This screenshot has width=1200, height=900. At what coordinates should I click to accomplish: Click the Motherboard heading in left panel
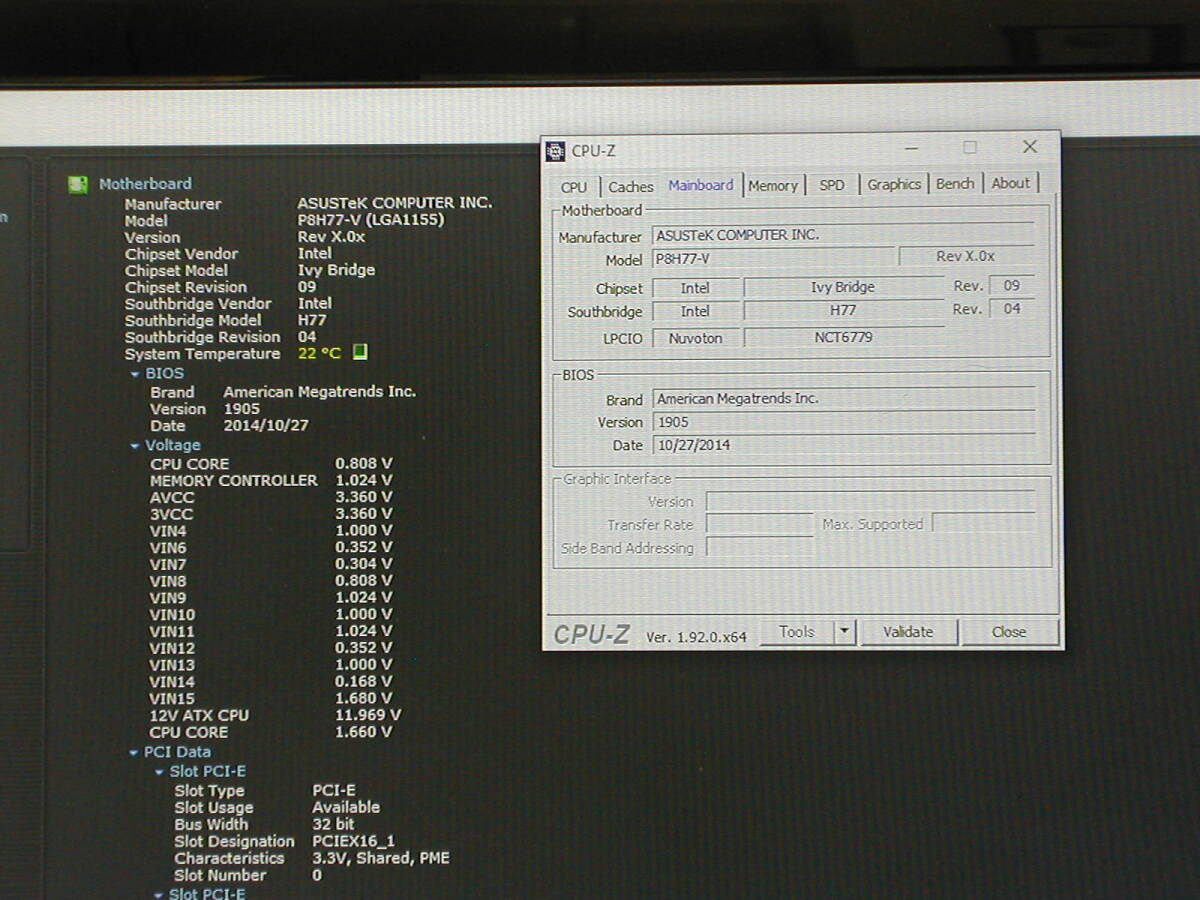coord(145,184)
